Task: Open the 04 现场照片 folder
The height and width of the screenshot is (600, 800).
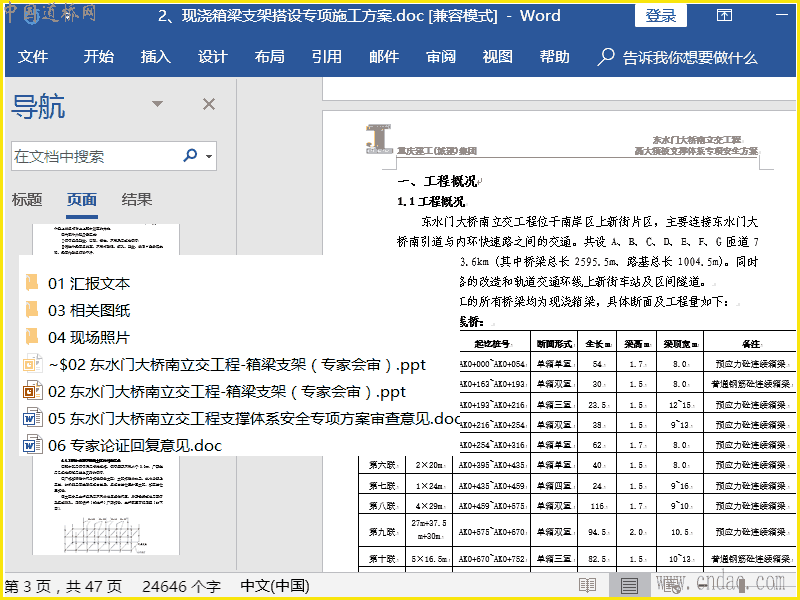Action: (x=88, y=338)
